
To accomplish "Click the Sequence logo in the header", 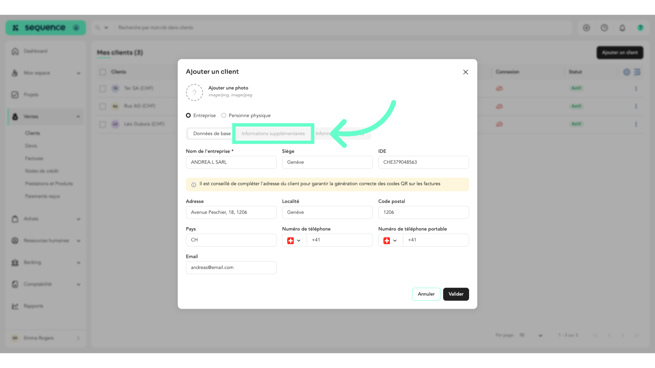I will (x=45, y=28).
